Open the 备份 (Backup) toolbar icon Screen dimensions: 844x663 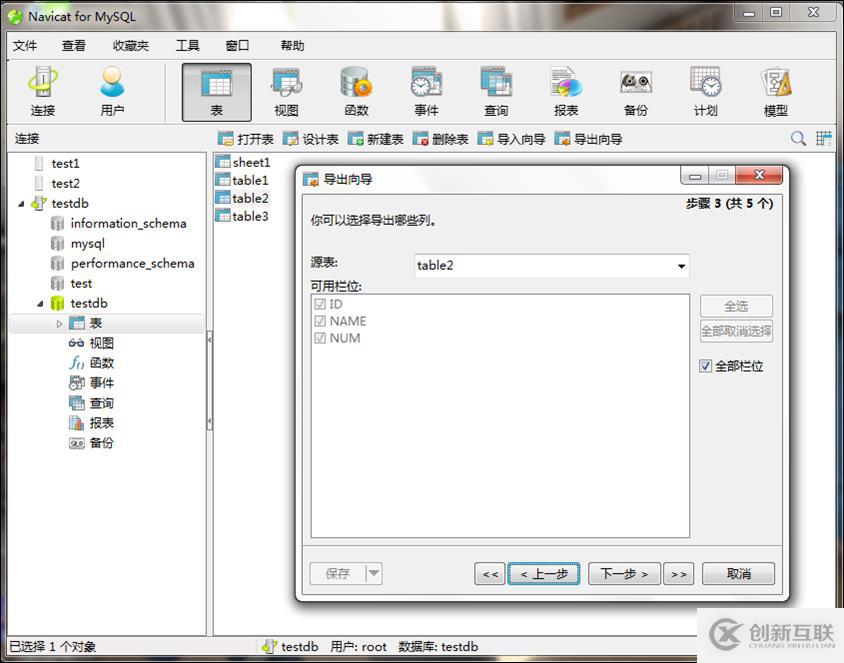636,91
